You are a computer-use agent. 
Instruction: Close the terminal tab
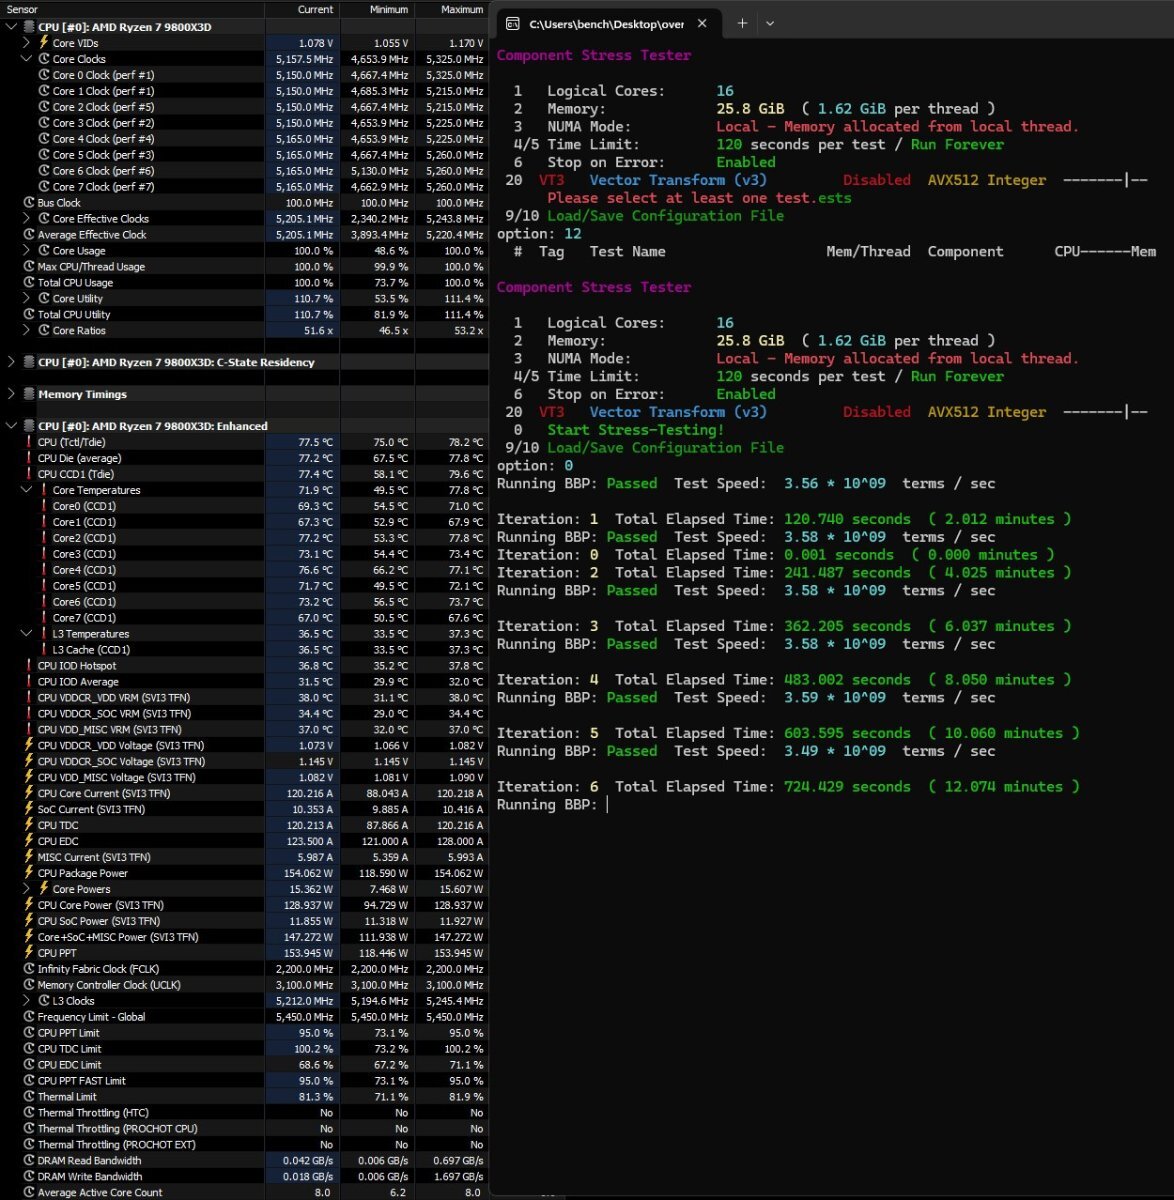702,23
